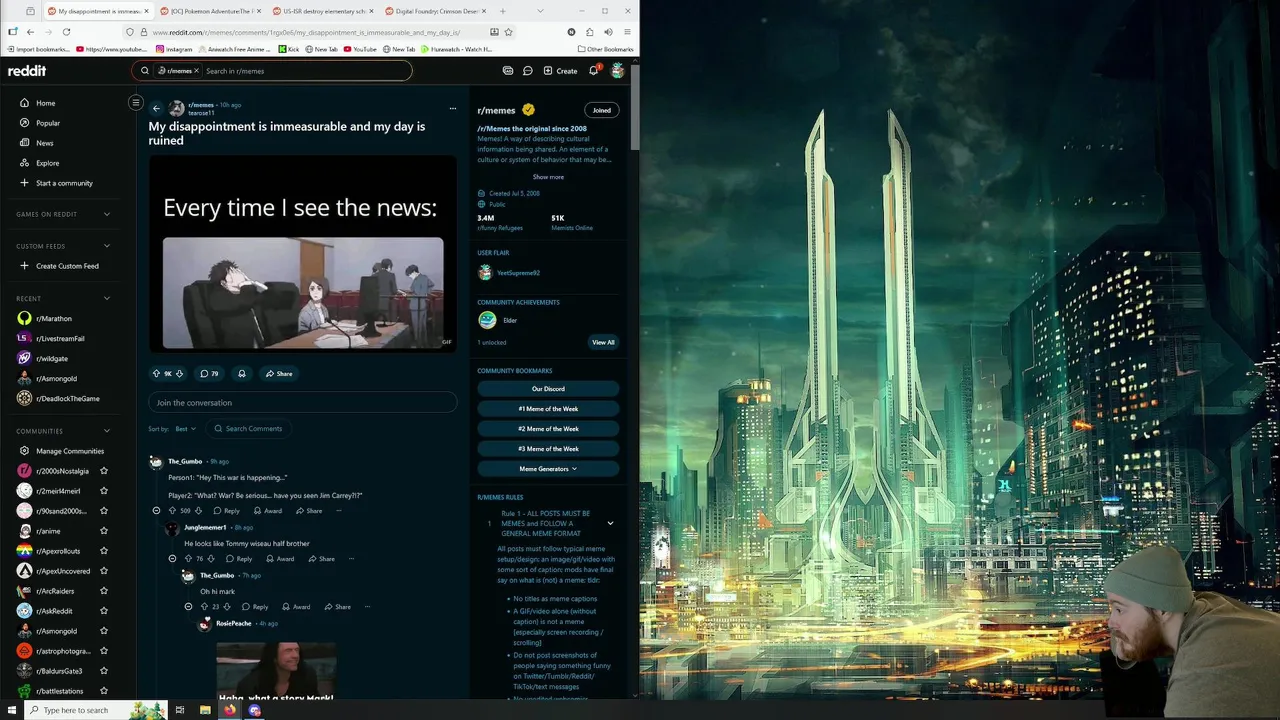The image size is (1280, 720).
Task: Open more options on Junglememer1's comment
Action: 351,558
